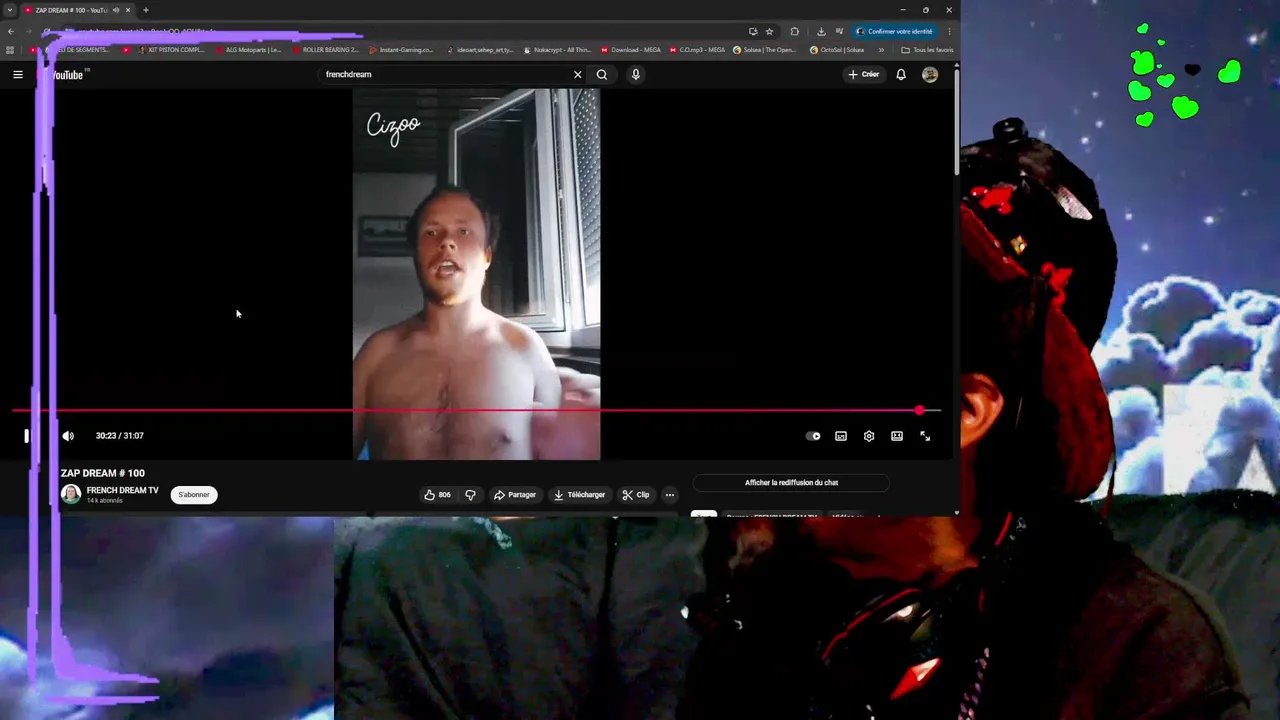Image resolution: width=1280 pixels, height=720 pixels.
Task: Open the ROLLER BEARING bookmark
Action: pos(326,50)
